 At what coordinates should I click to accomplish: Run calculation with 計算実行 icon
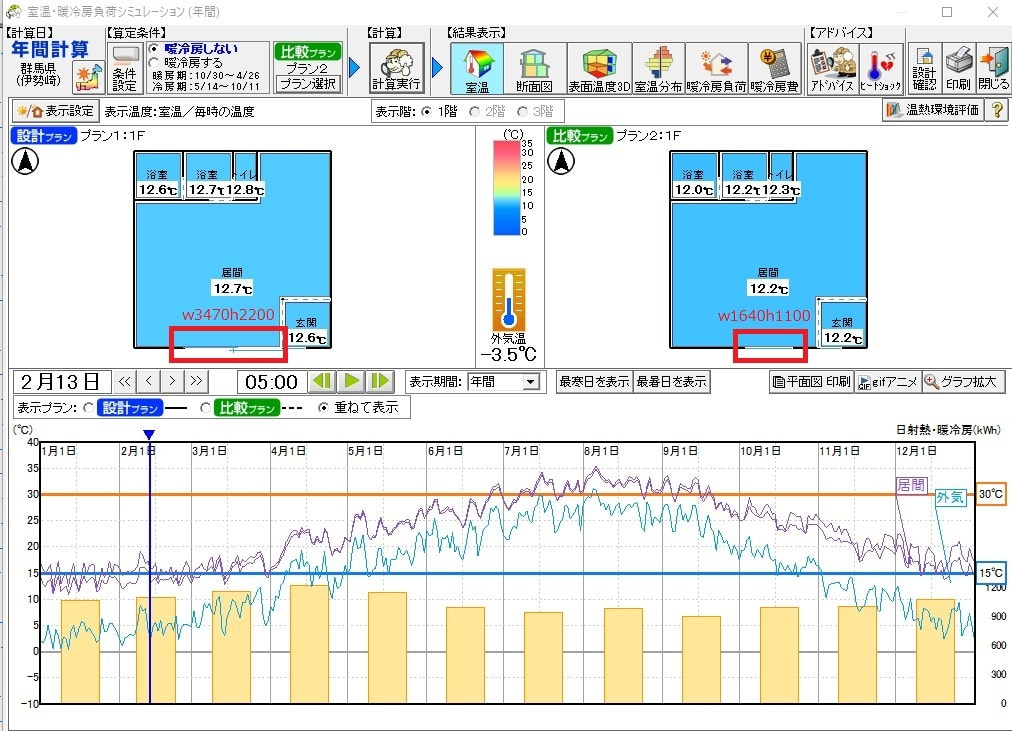tap(396, 68)
